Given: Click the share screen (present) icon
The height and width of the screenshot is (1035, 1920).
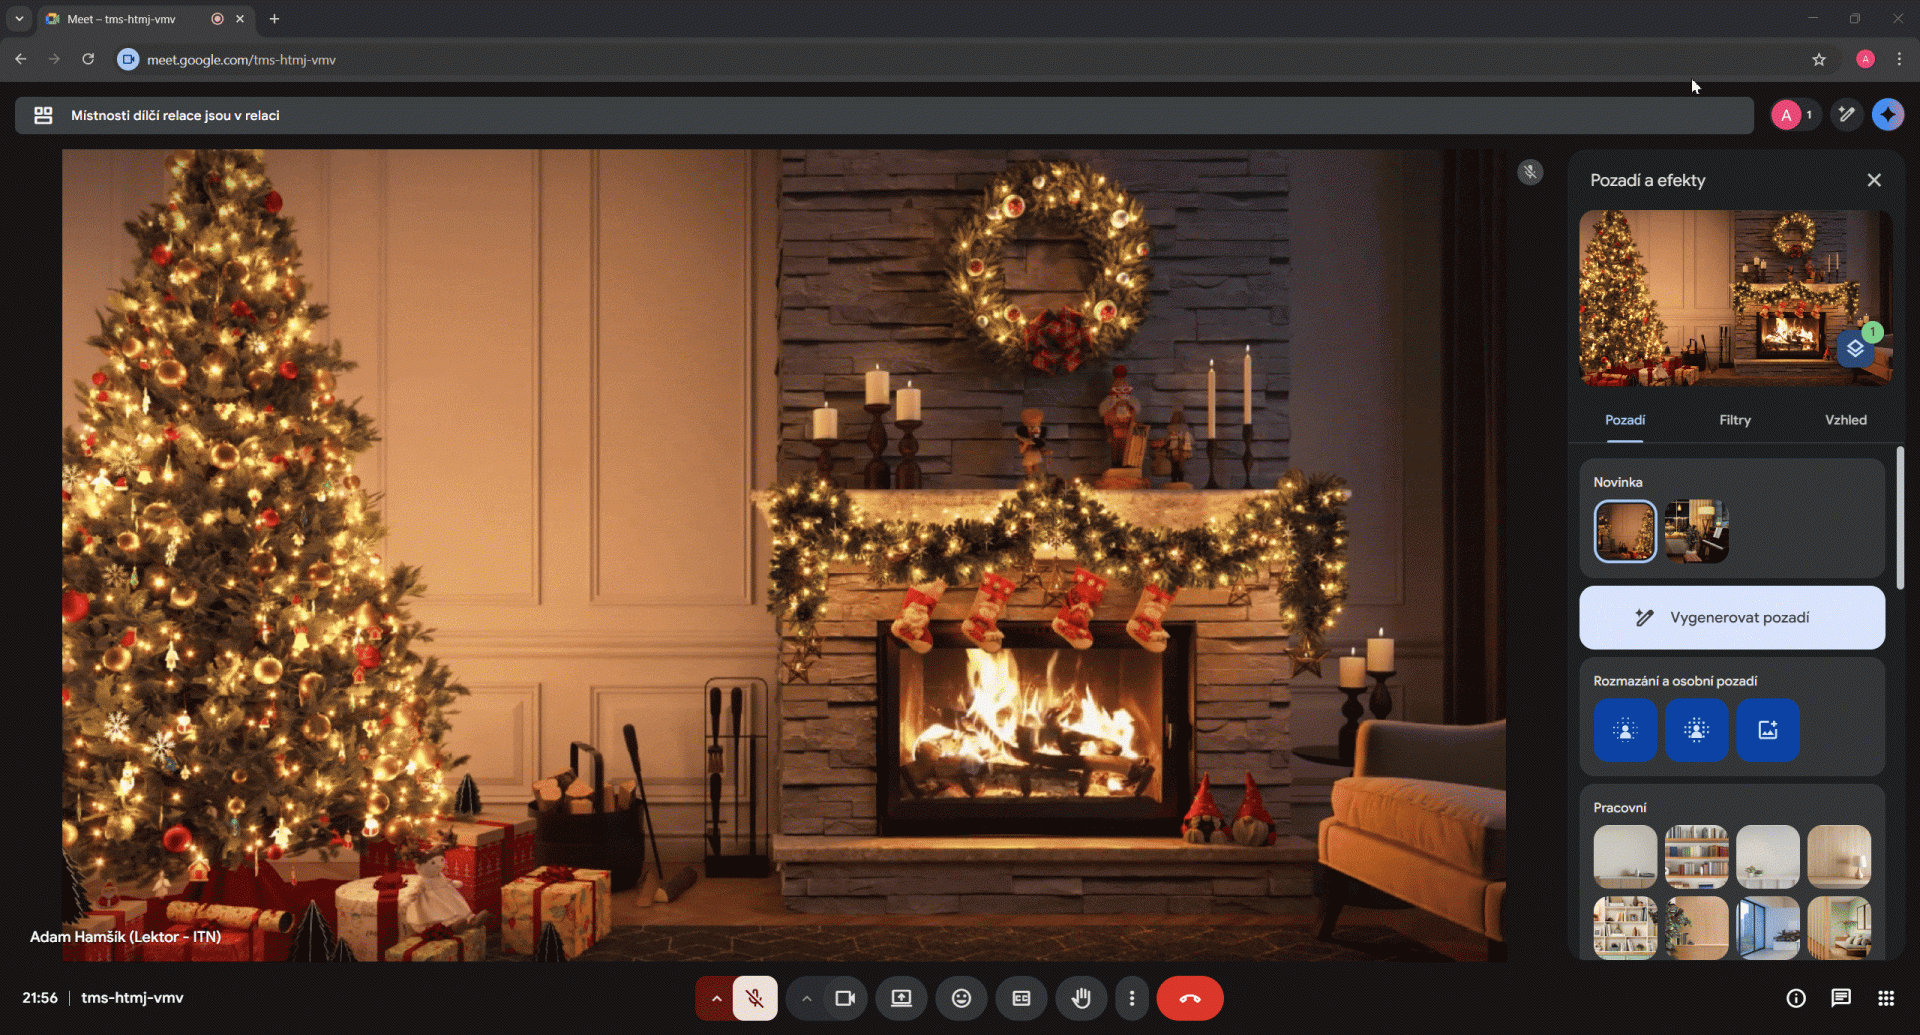Looking at the screenshot, I should (901, 998).
